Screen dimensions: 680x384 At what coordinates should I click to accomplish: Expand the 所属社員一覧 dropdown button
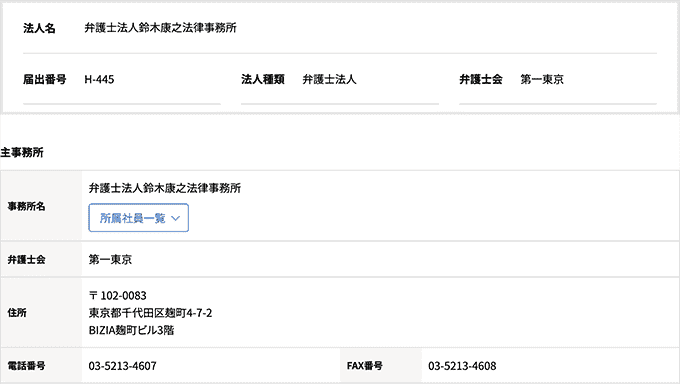click(x=138, y=218)
